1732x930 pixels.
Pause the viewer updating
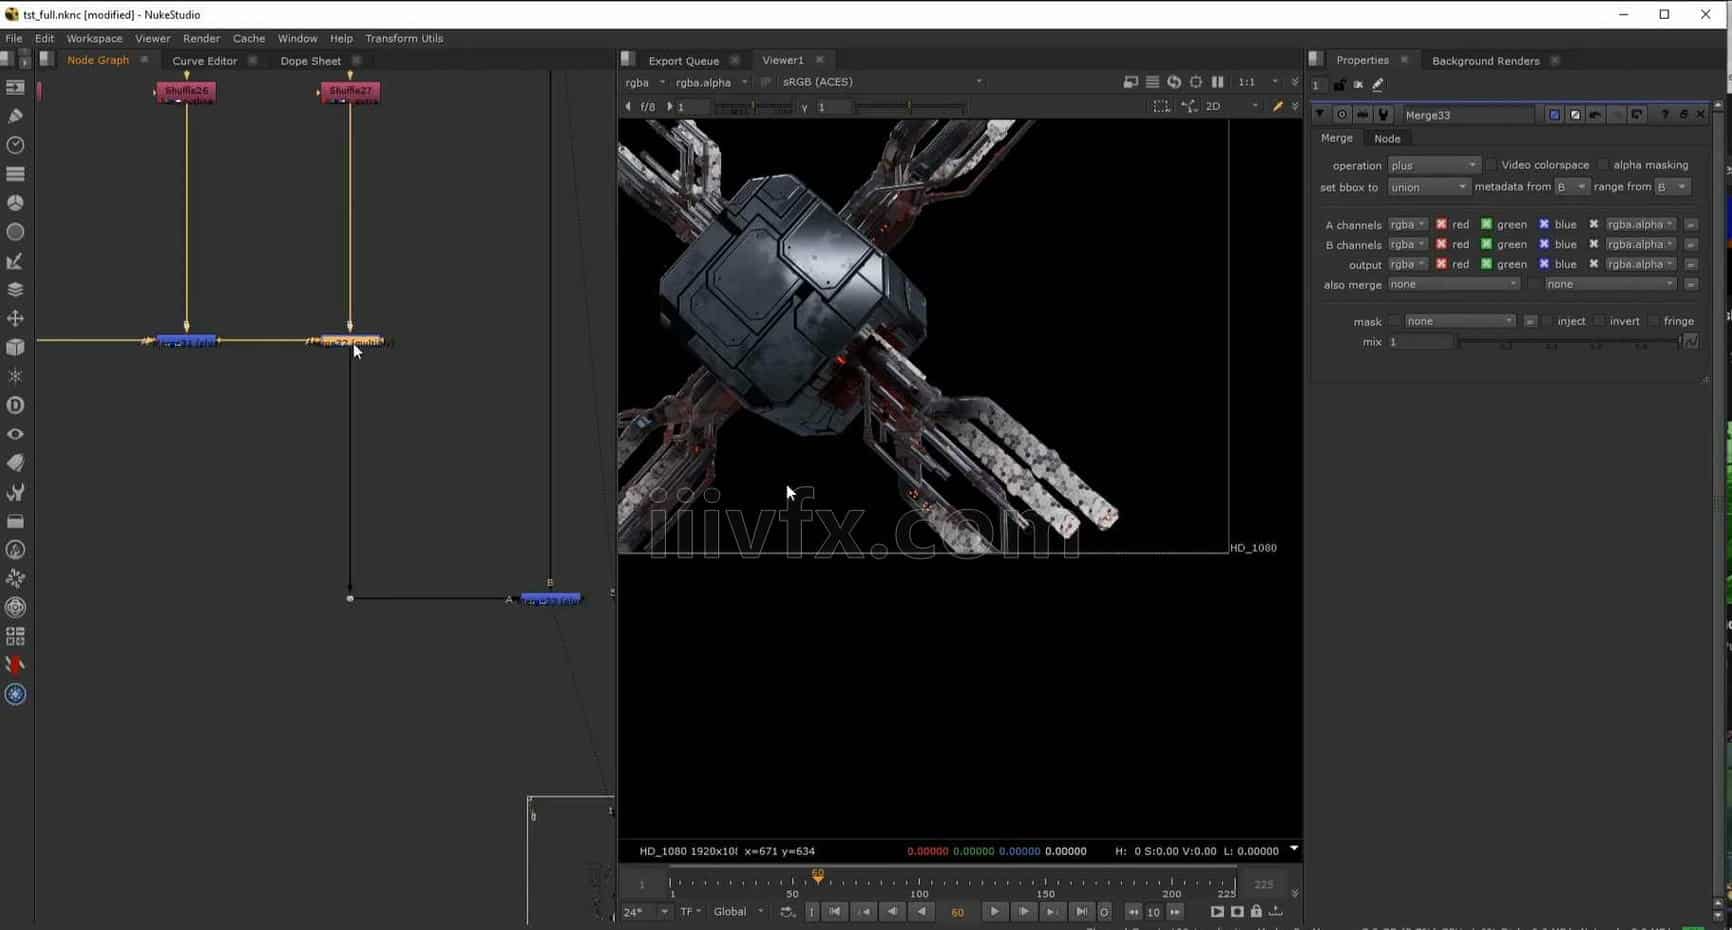(1217, 82)
